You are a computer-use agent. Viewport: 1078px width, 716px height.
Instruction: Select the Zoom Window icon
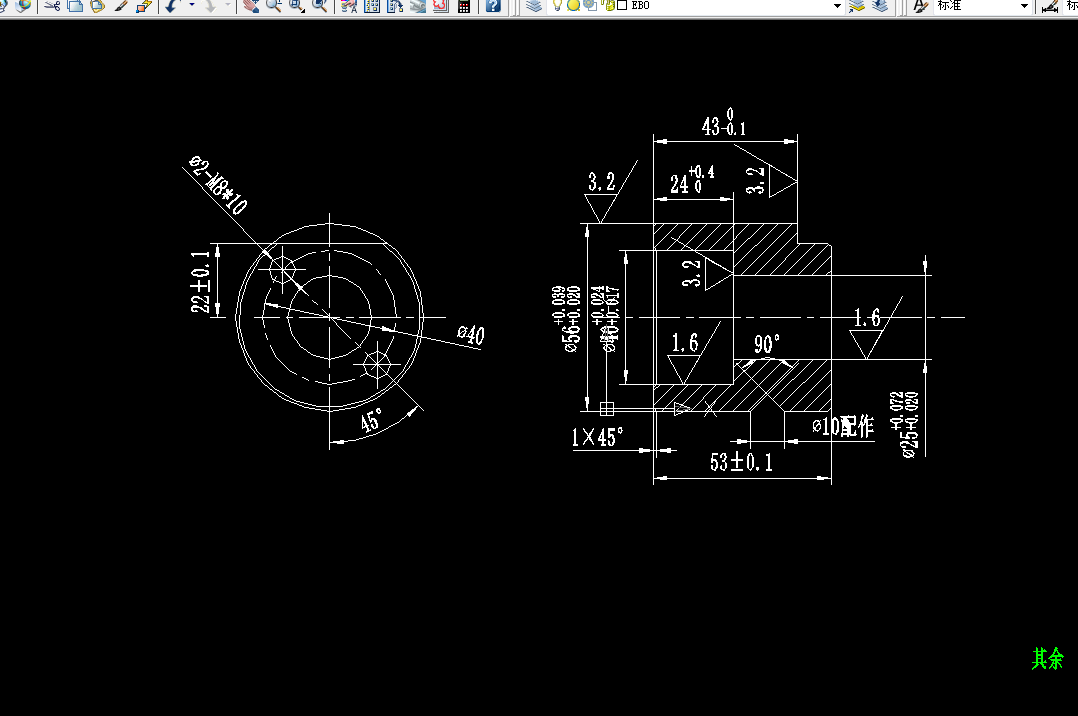(x=295, y=7)
